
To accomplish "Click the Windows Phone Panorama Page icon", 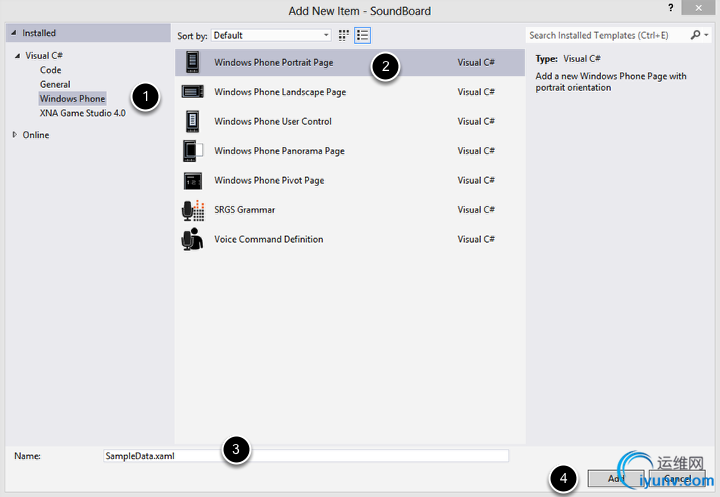I will coord(193,151).
